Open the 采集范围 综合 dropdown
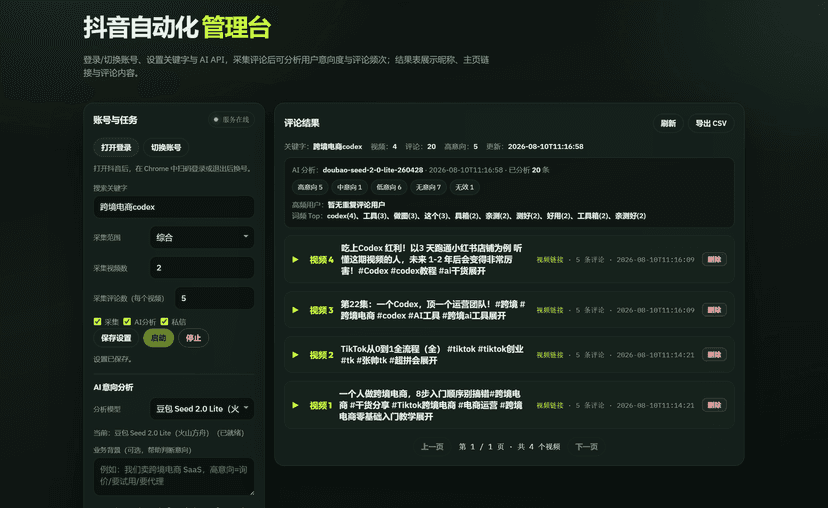 [202, 238]
